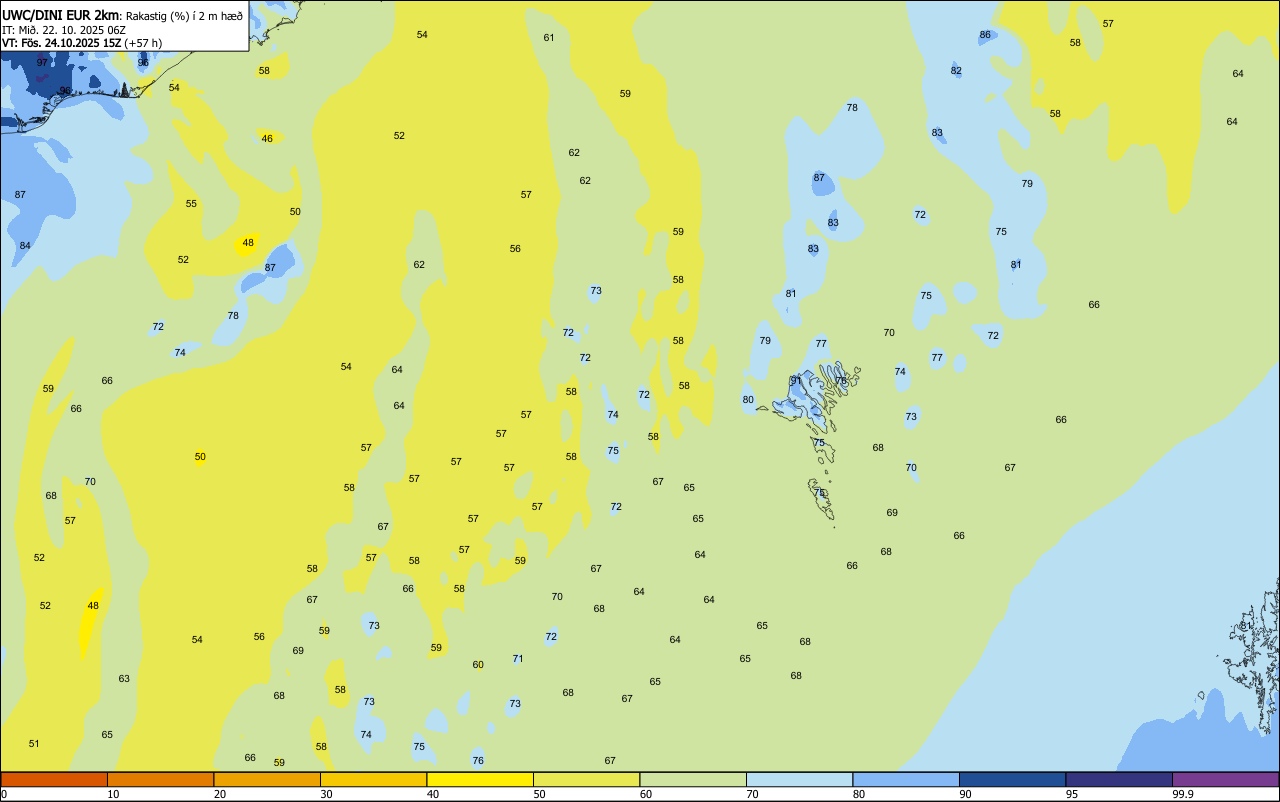Click the humidity value 55 on the map

(x=191, y=203)
